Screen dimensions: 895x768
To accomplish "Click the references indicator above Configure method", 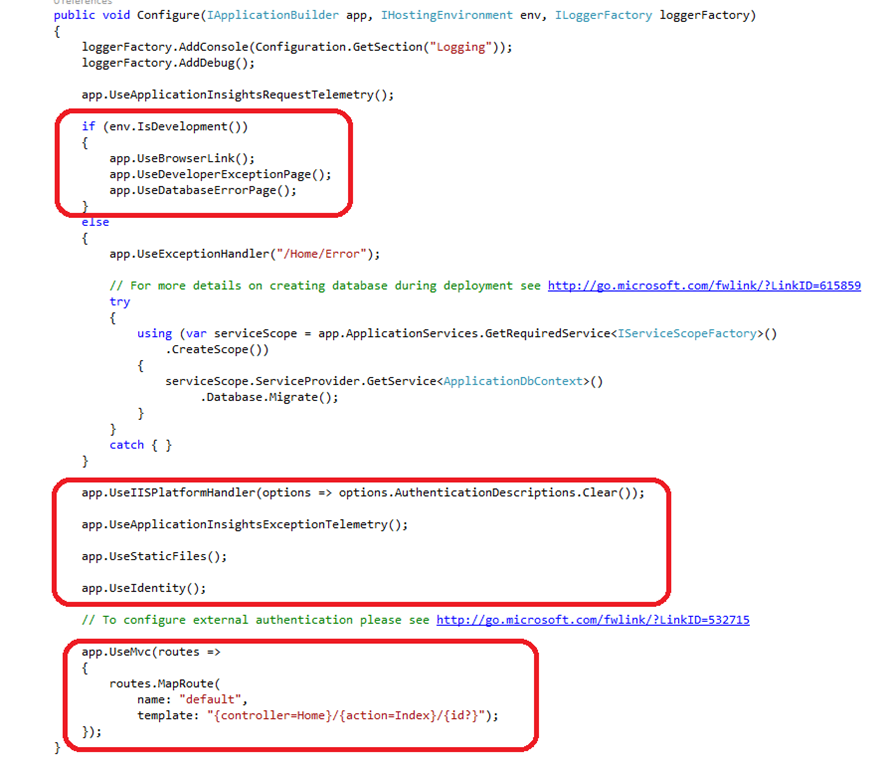I will pyautogui.click(x=83, y=2).
